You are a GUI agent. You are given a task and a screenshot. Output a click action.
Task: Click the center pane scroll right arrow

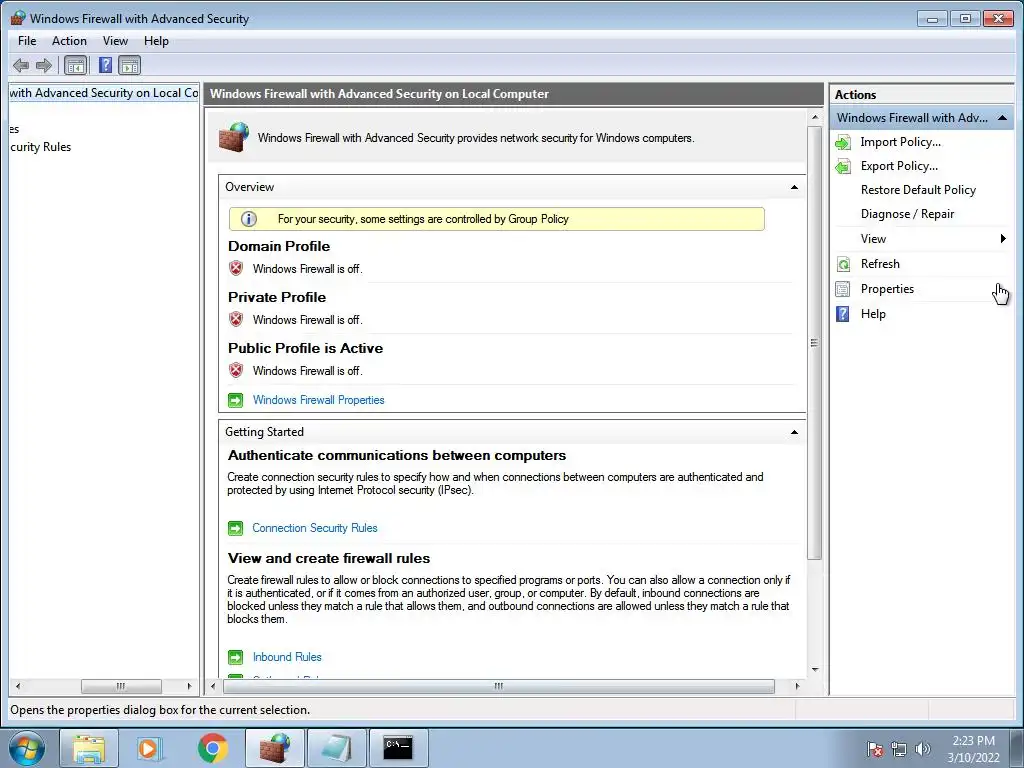coord(797,686)
